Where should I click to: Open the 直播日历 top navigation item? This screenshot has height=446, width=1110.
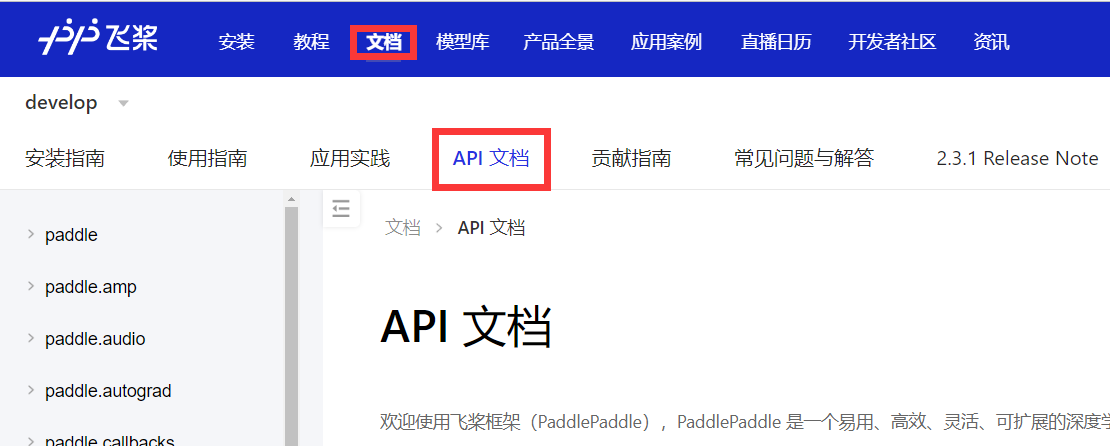pyautogui.click(x=776, y=42)
